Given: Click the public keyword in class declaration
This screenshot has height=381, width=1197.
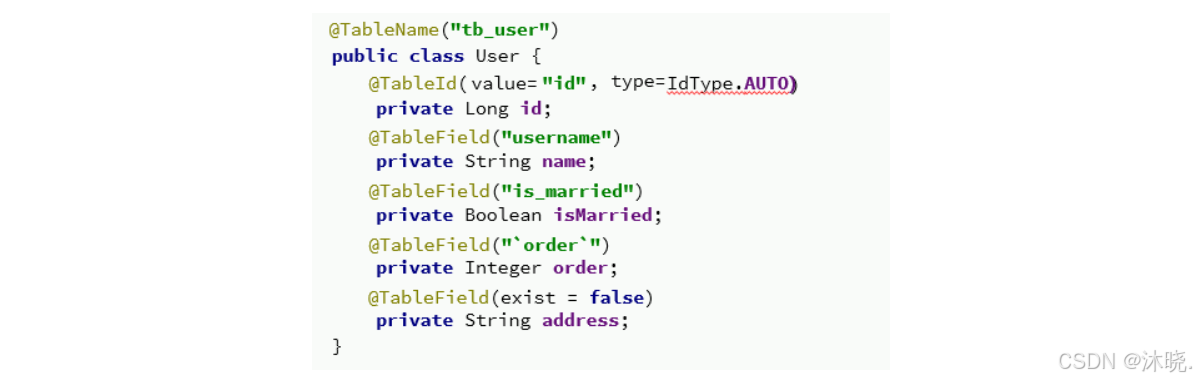Looking at the screenshot, I should pos(365,57).
